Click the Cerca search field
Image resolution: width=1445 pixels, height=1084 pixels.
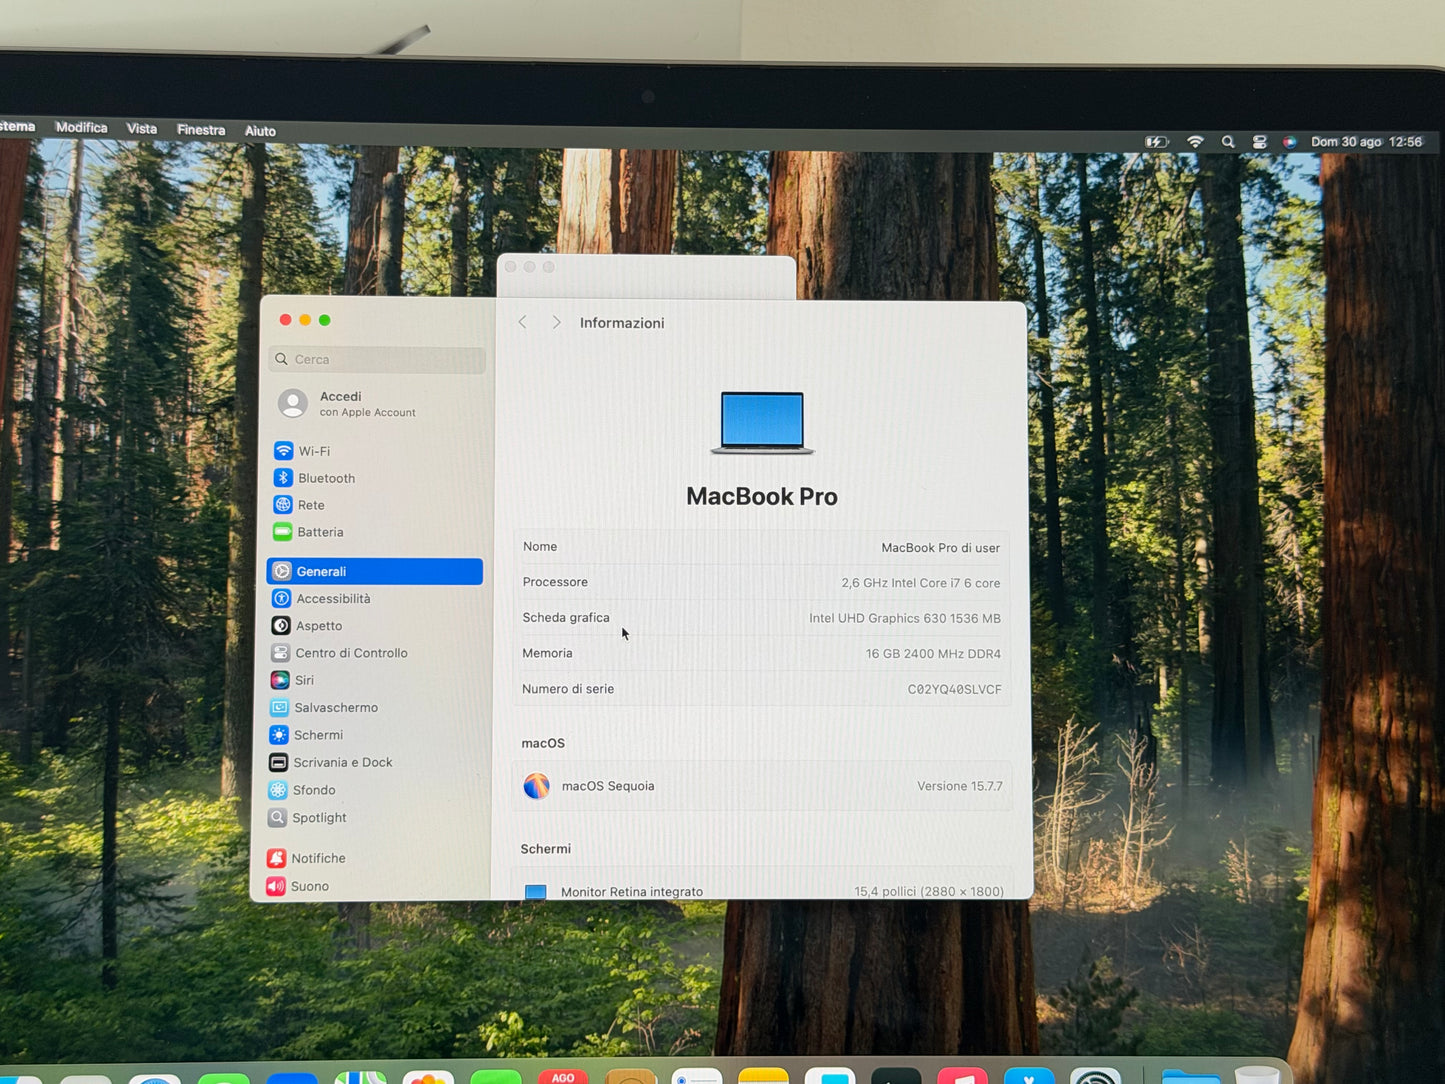pyautogui.click(x=378, y=359)
